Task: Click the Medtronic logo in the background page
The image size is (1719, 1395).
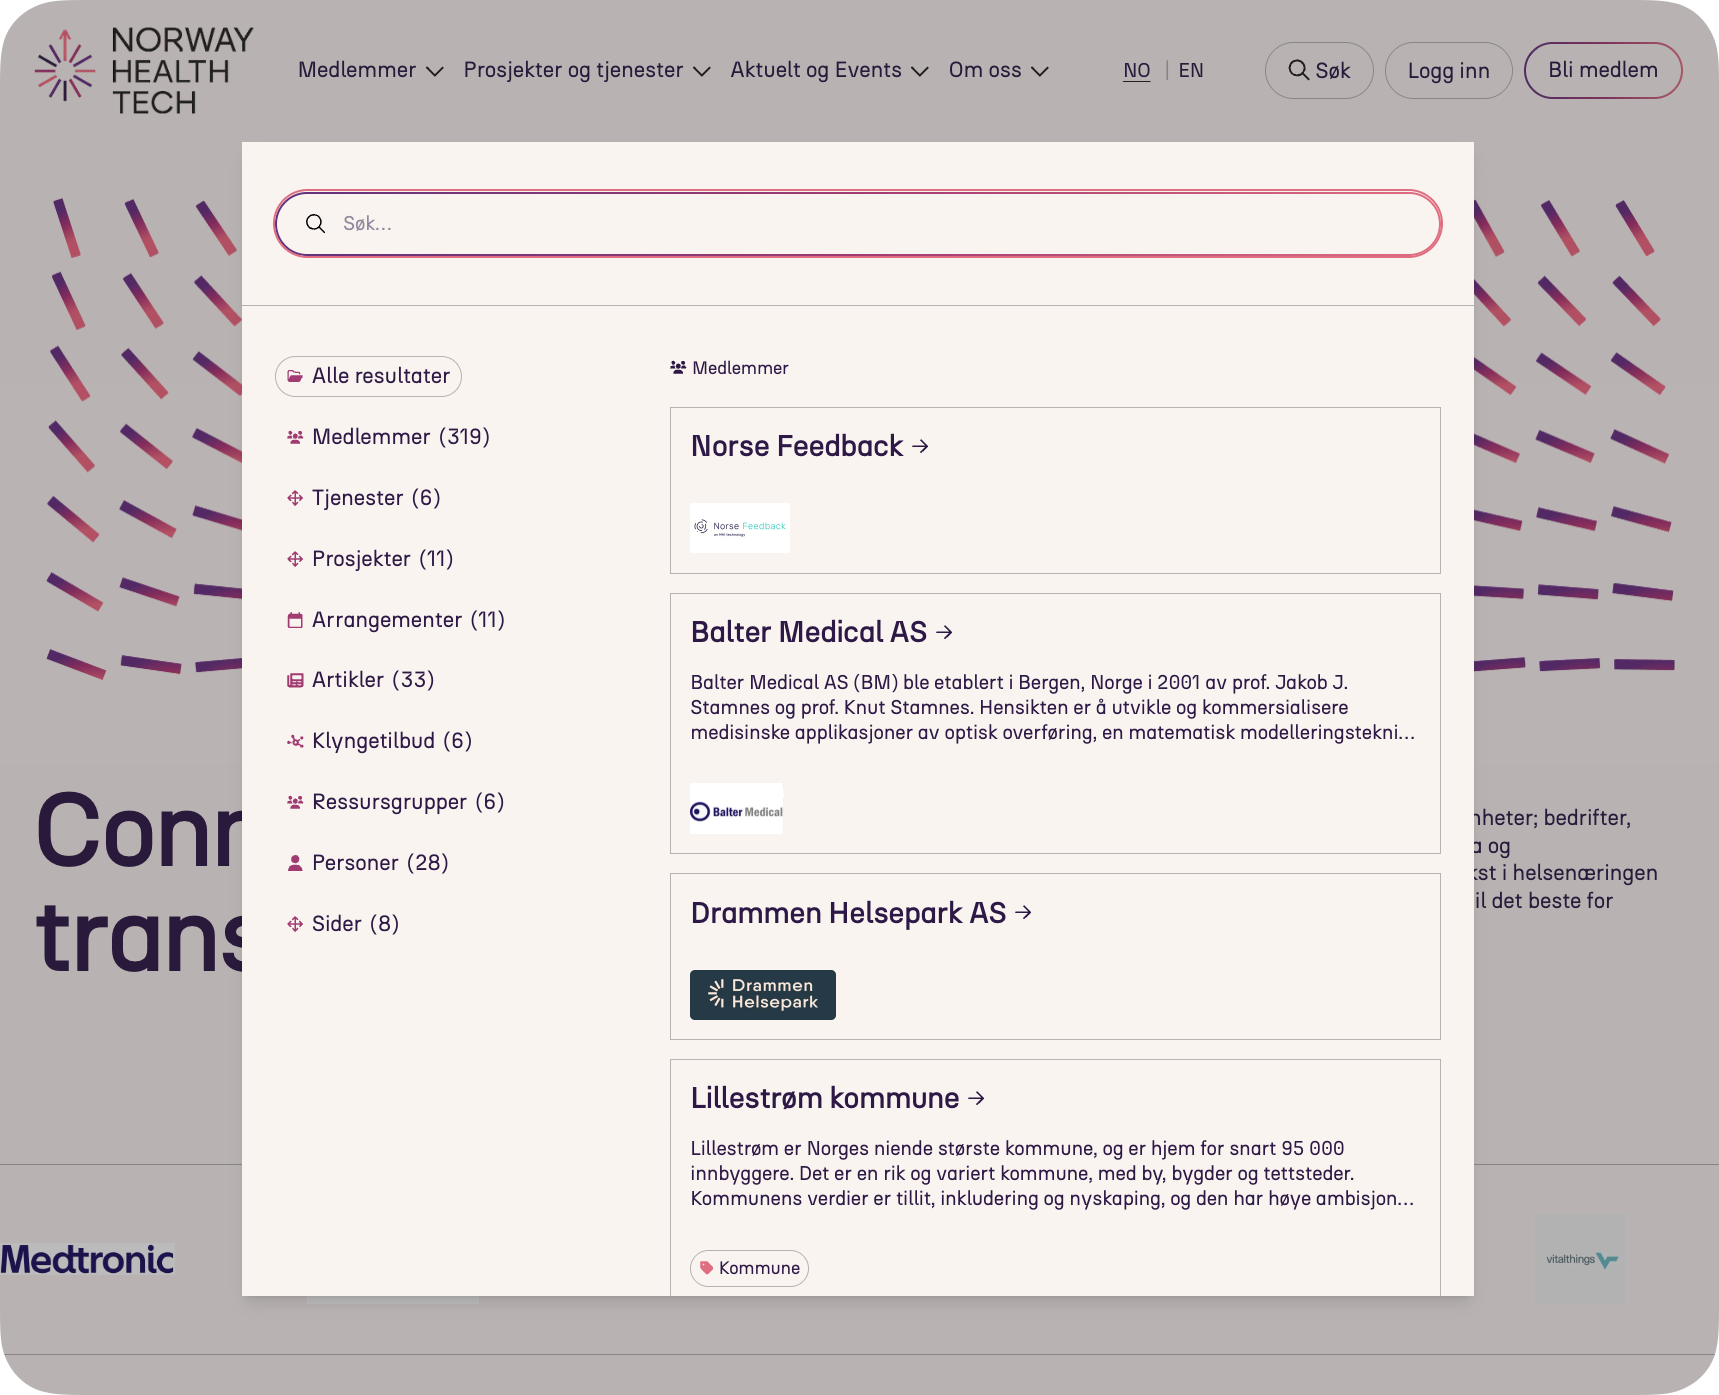Action: pos(87,1259)
